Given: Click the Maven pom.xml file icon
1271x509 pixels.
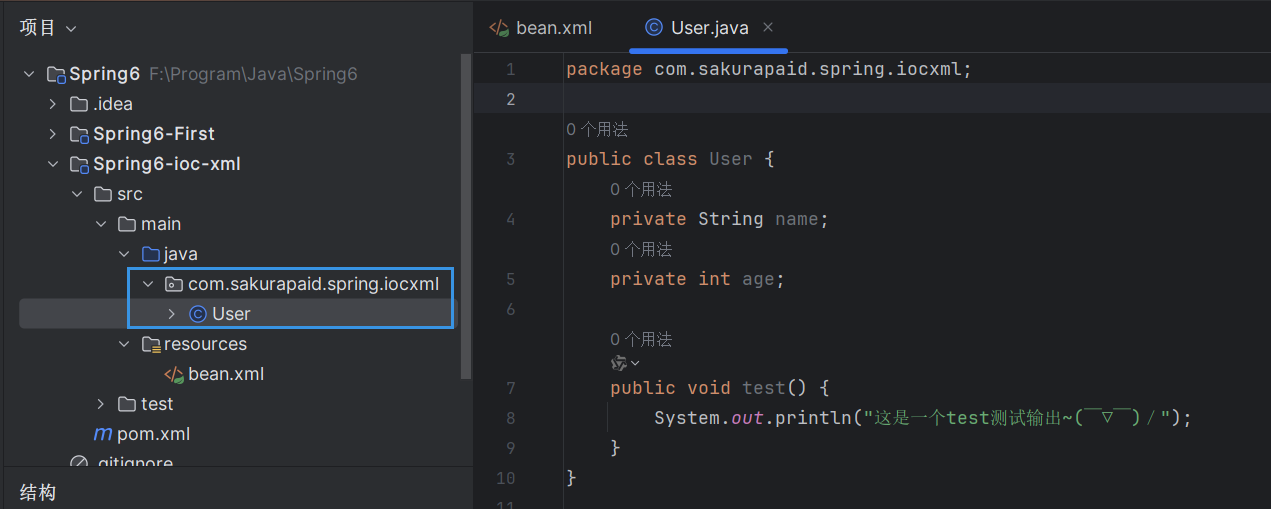Looking at the screenshot, I should click(x=103, y=434).
